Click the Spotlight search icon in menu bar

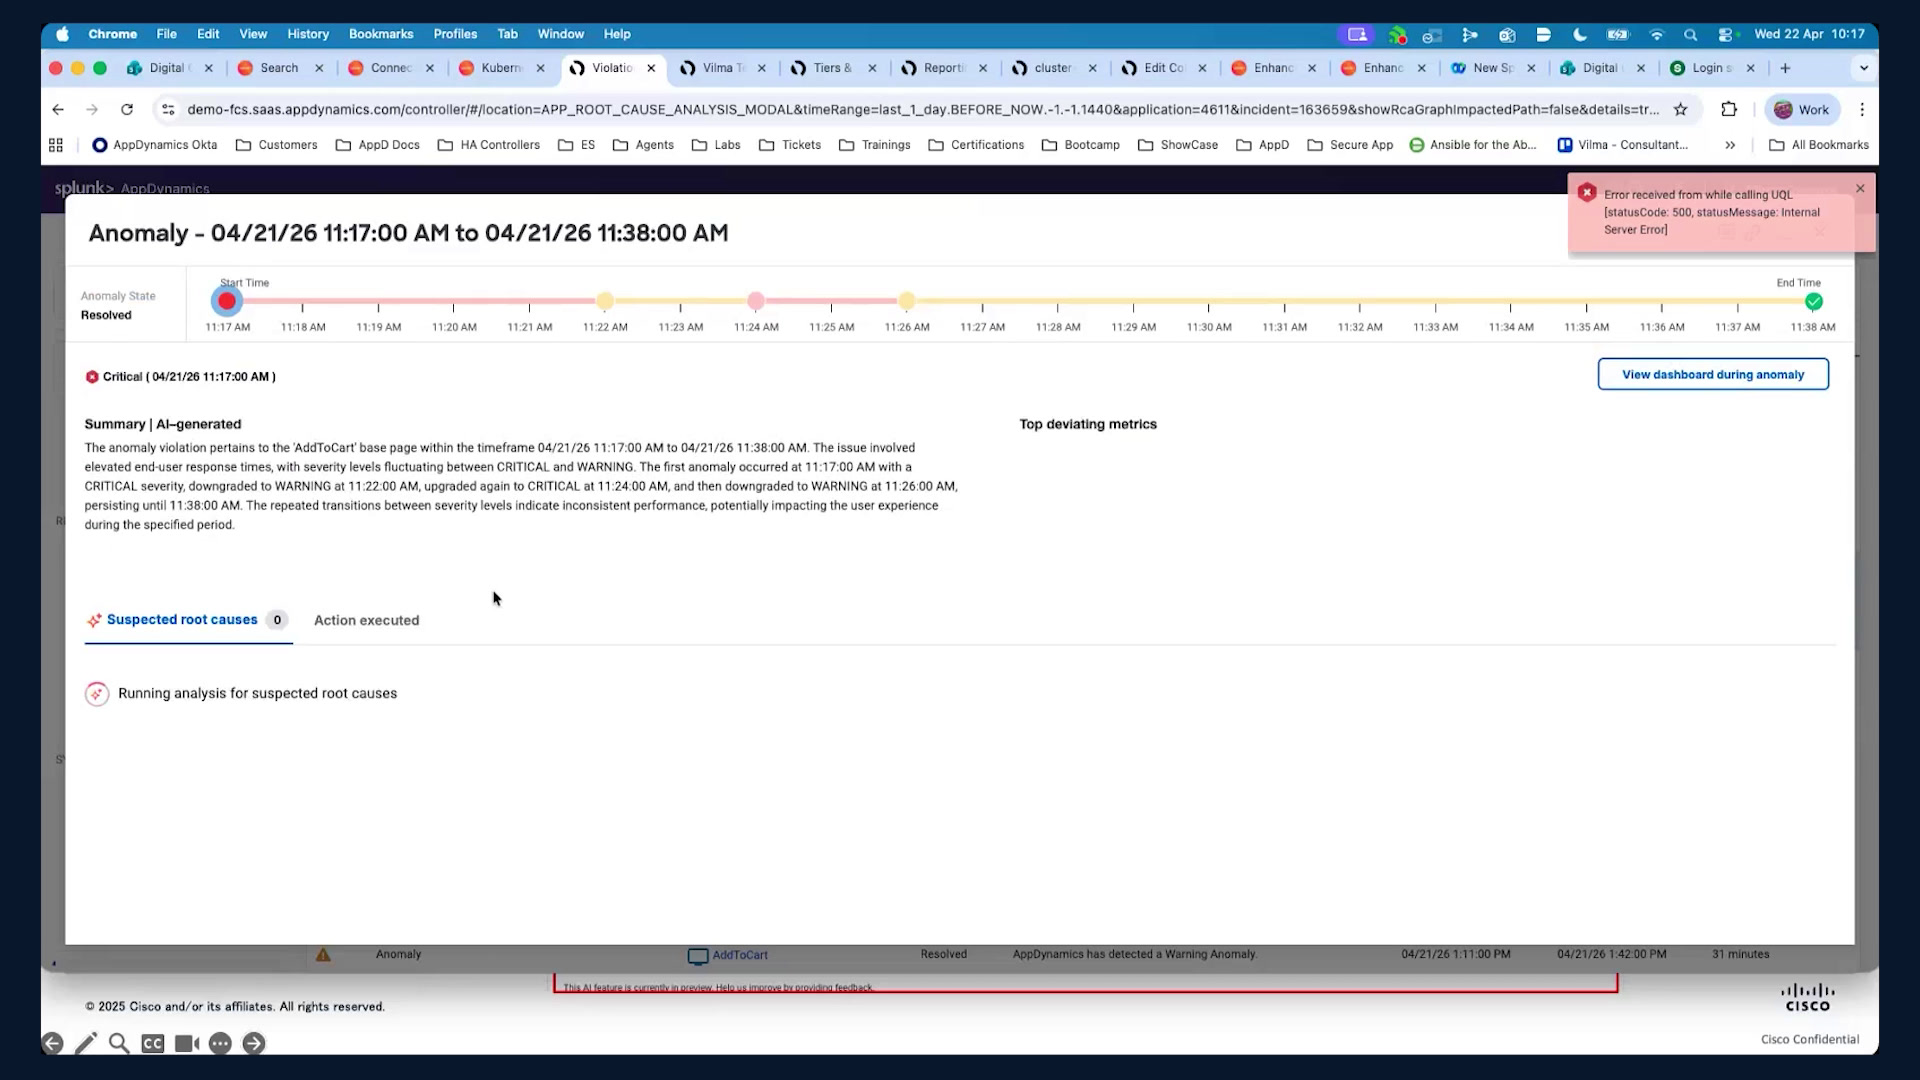pyautogui.click(x=1690, y=34)
